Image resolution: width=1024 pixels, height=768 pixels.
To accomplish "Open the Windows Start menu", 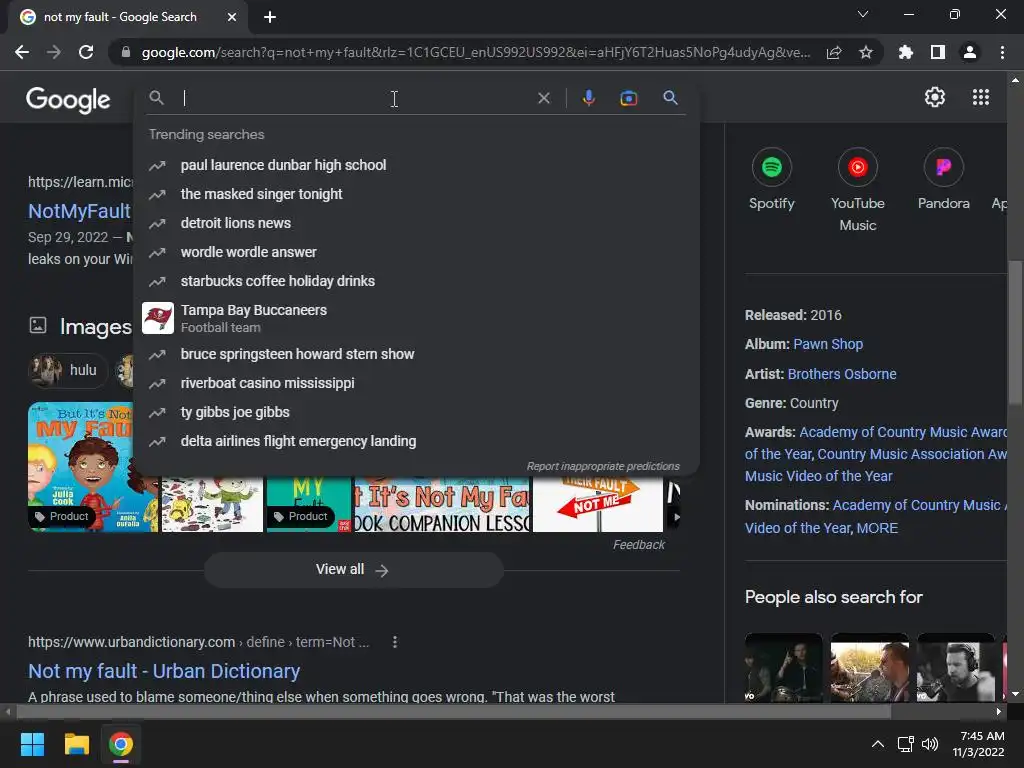I will tap(32, 744).
